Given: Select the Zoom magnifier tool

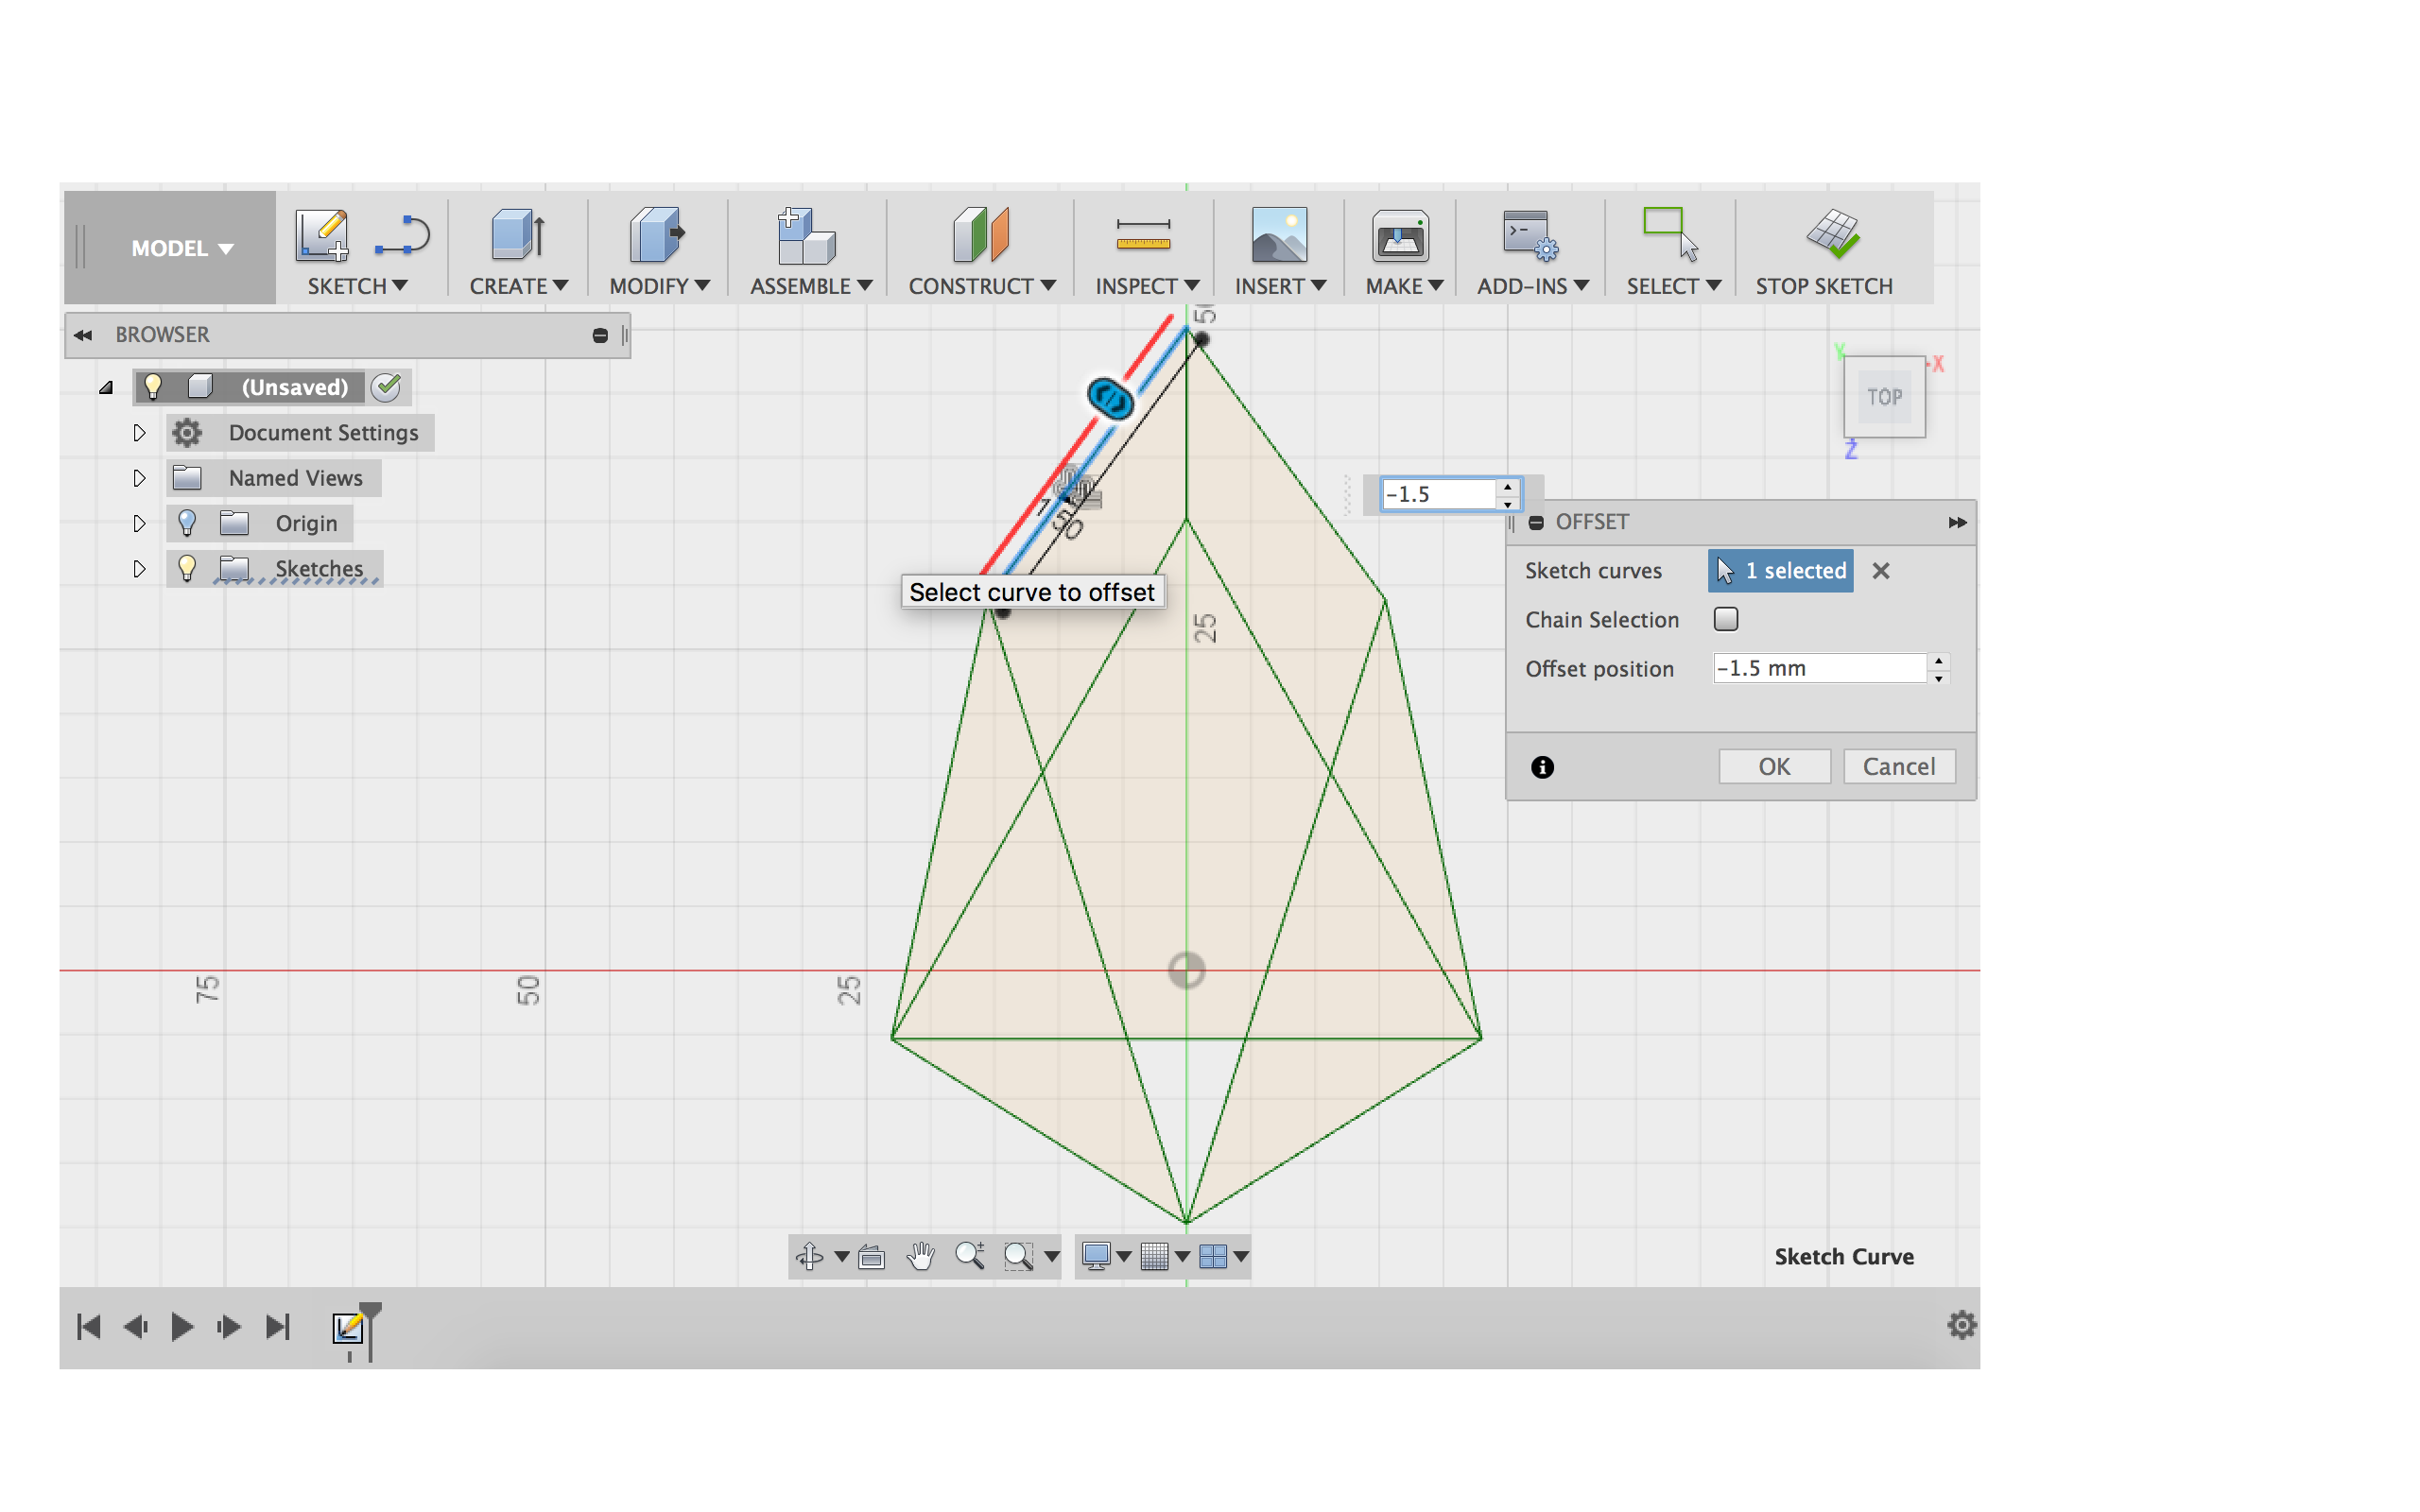Looking at the screenshot, I should 969,1255.
